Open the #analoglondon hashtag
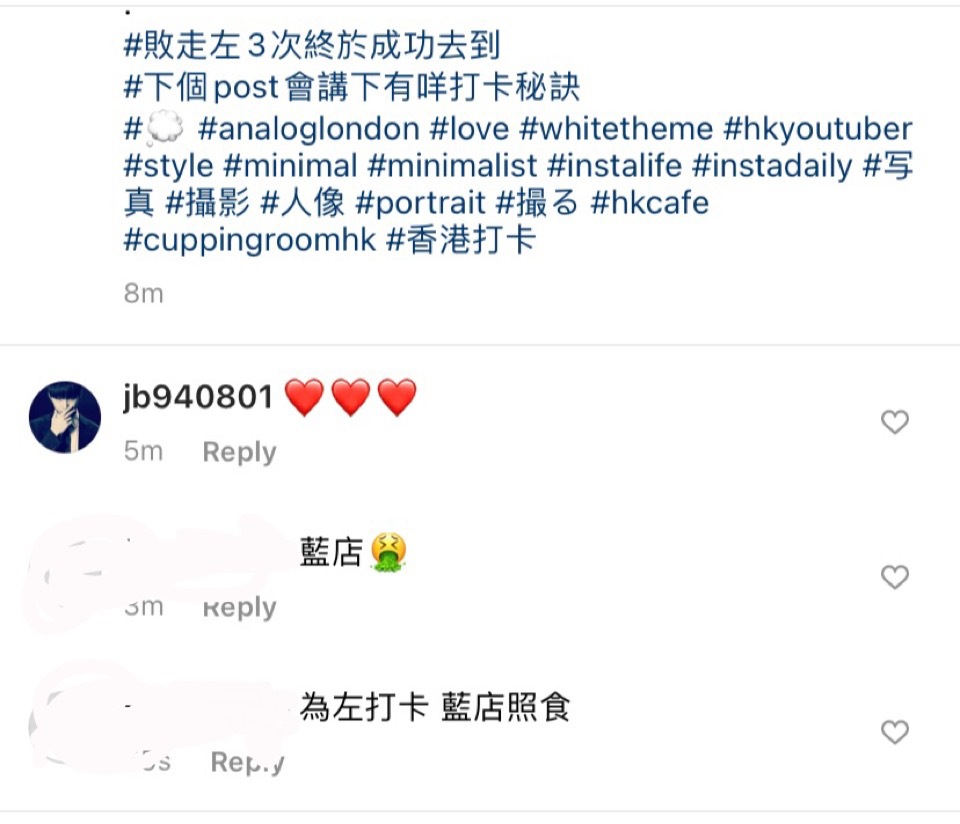The image size is (960, 824). (309, 129)
